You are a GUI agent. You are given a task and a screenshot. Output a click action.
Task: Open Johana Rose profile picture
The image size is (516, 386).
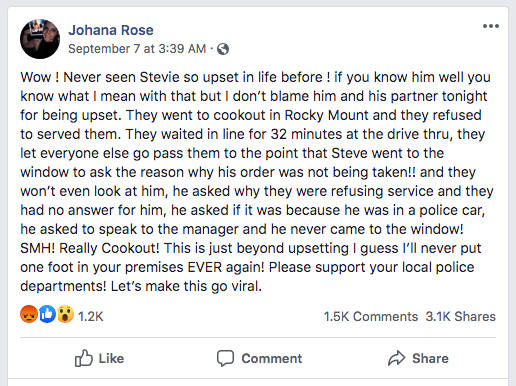pyautogui.click(x=40, y=39)
